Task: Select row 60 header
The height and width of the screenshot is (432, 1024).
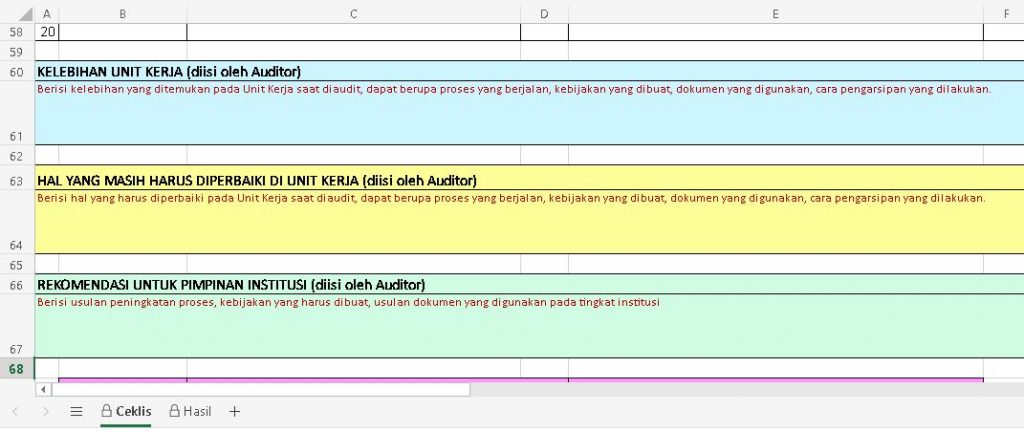Action: click(16, 72)
